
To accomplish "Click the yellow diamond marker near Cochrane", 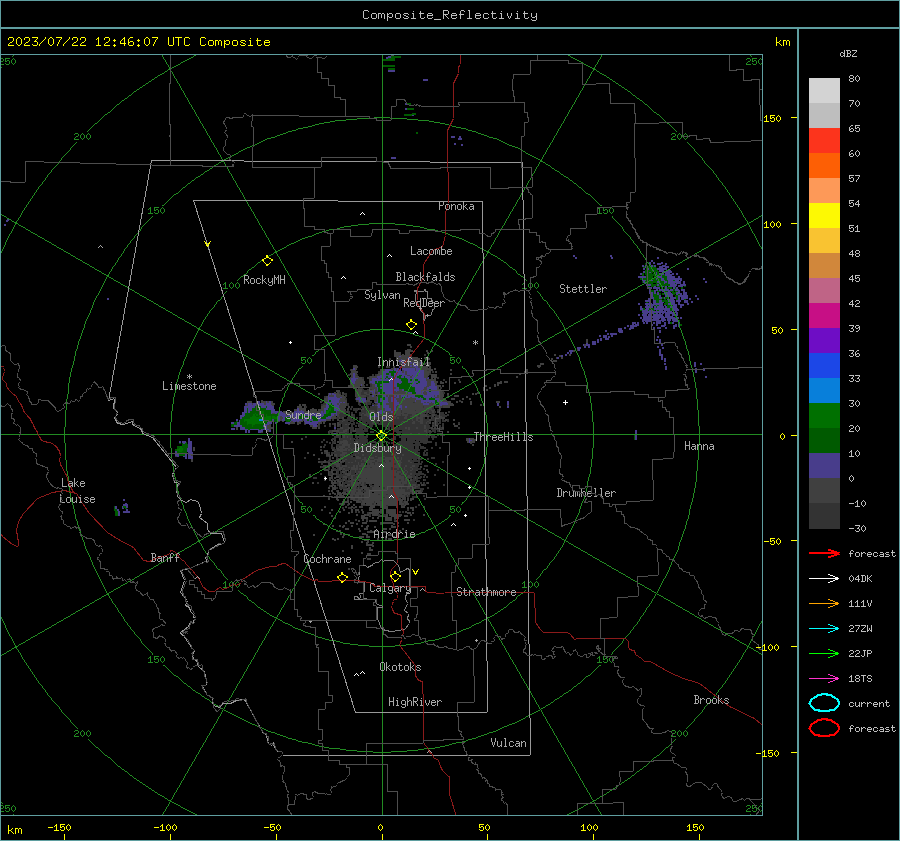I will coord(342,577).
